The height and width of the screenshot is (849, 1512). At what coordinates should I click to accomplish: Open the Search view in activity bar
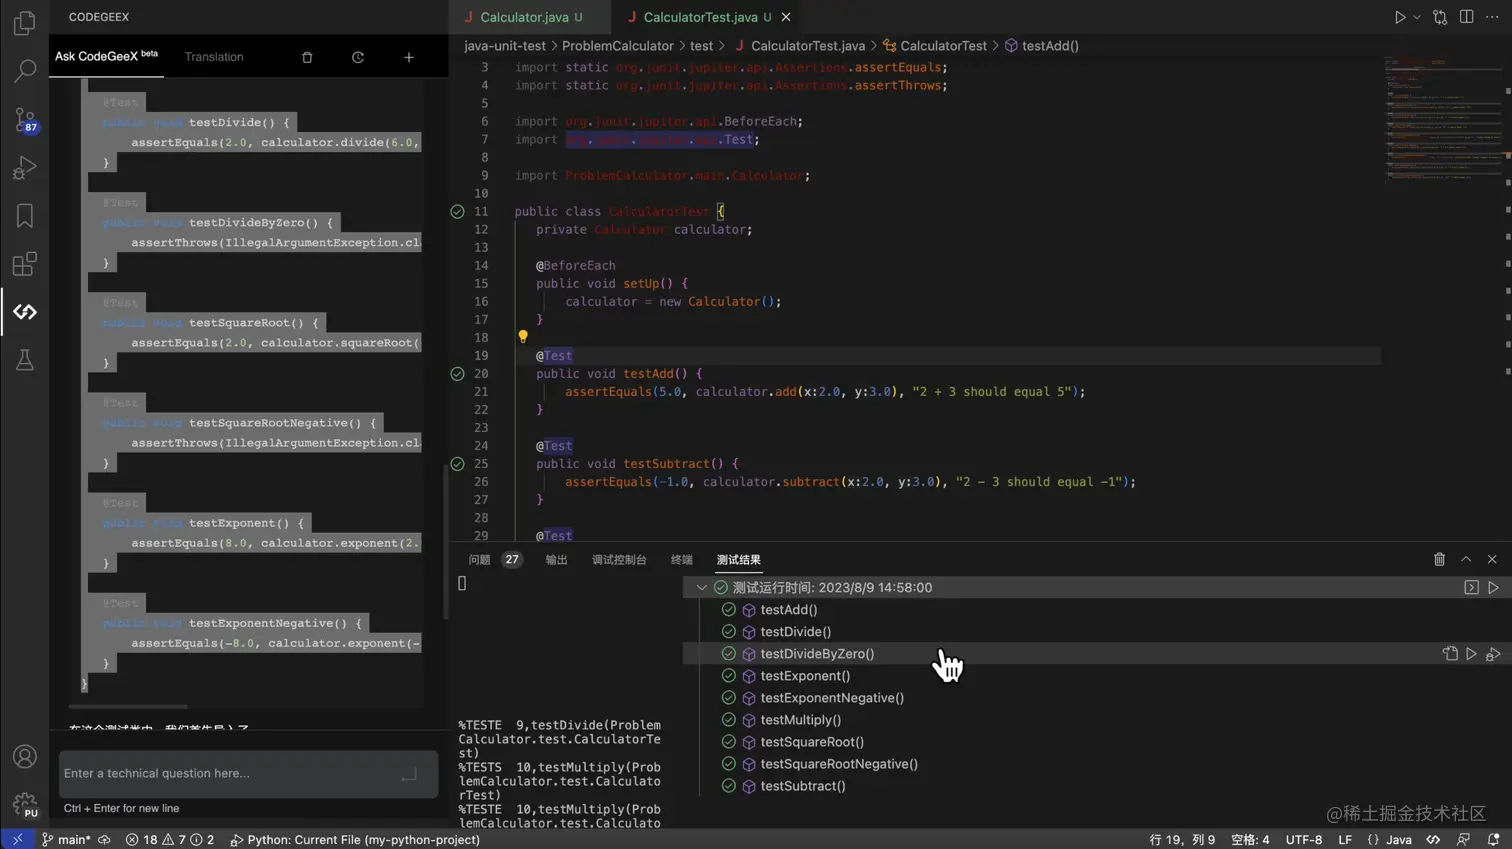[24, 70]
